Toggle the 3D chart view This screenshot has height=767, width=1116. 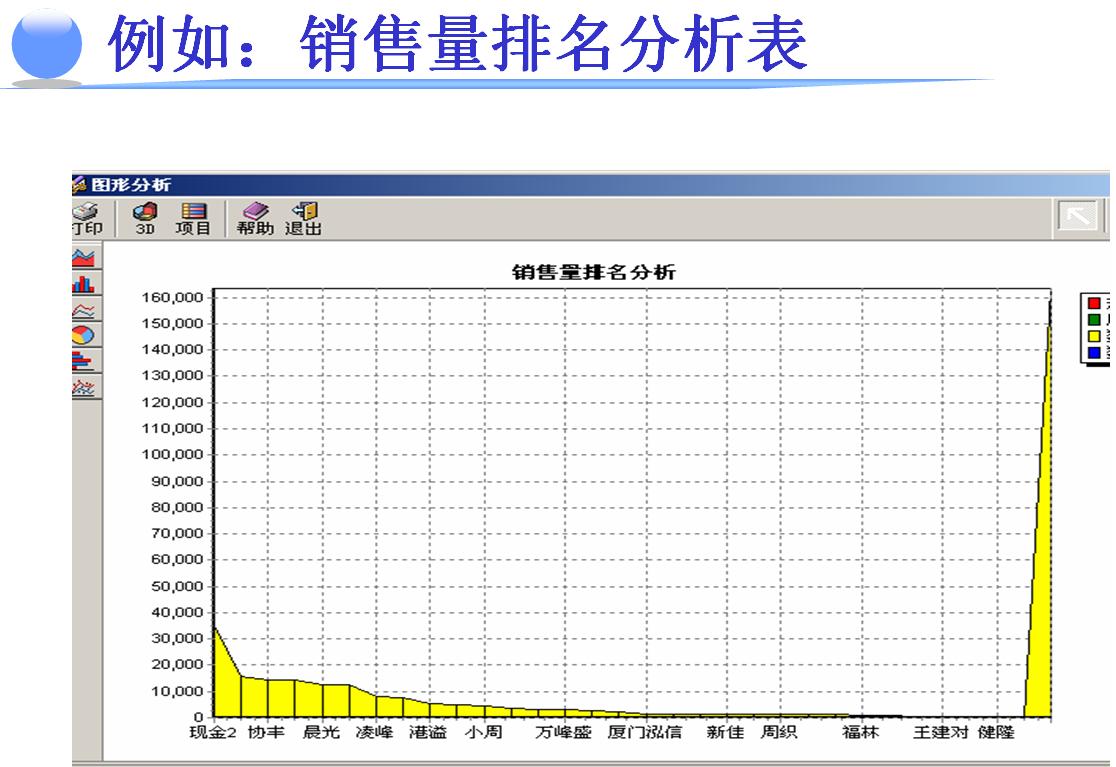[144, 218]
